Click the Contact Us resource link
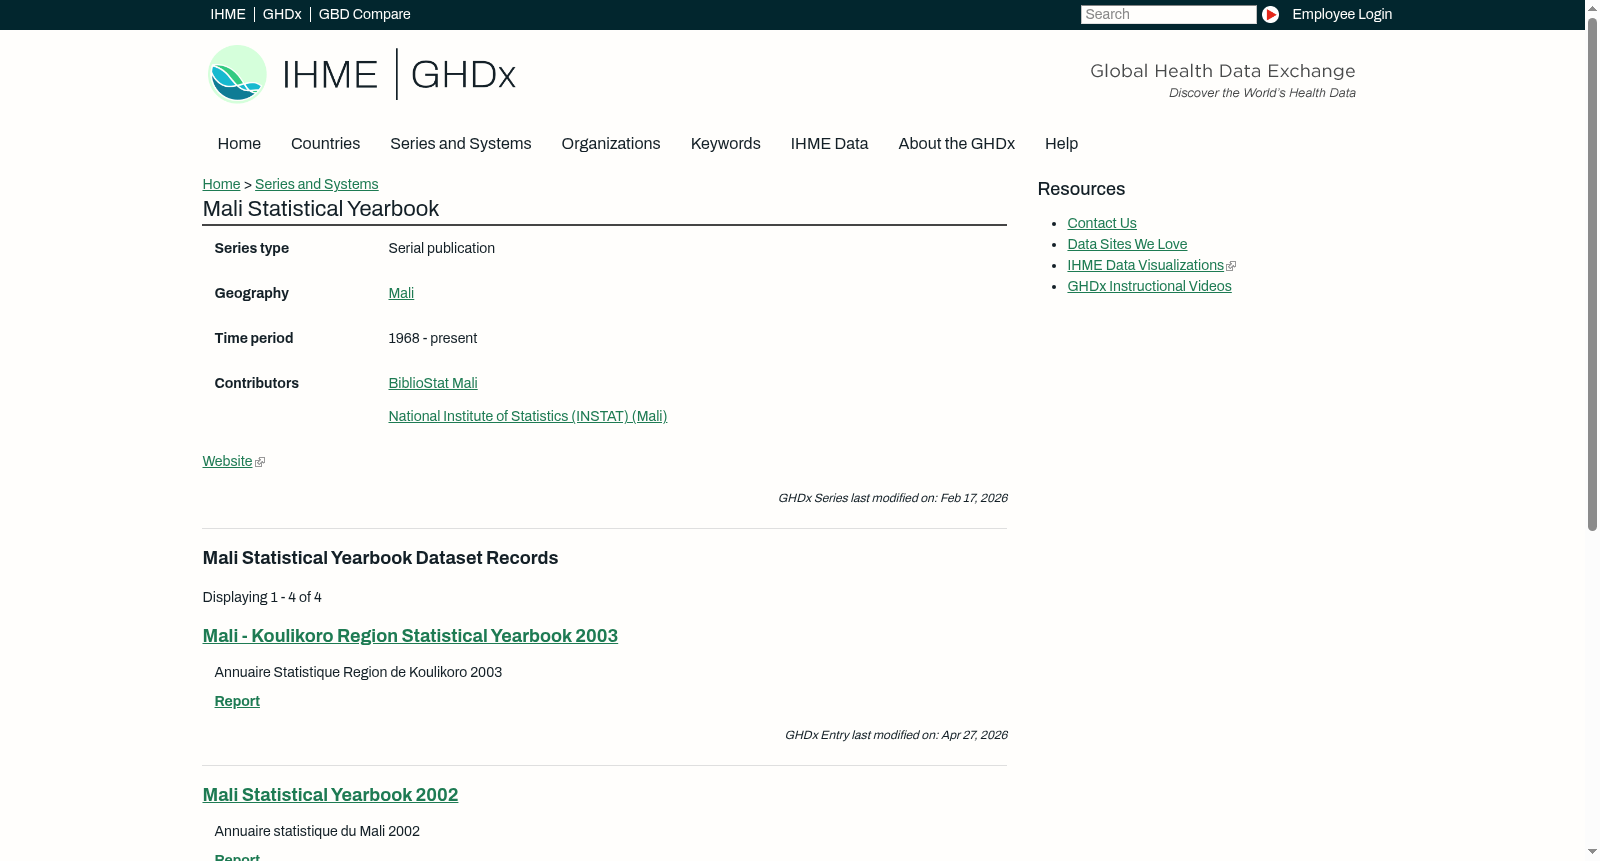 [1102, 223]
